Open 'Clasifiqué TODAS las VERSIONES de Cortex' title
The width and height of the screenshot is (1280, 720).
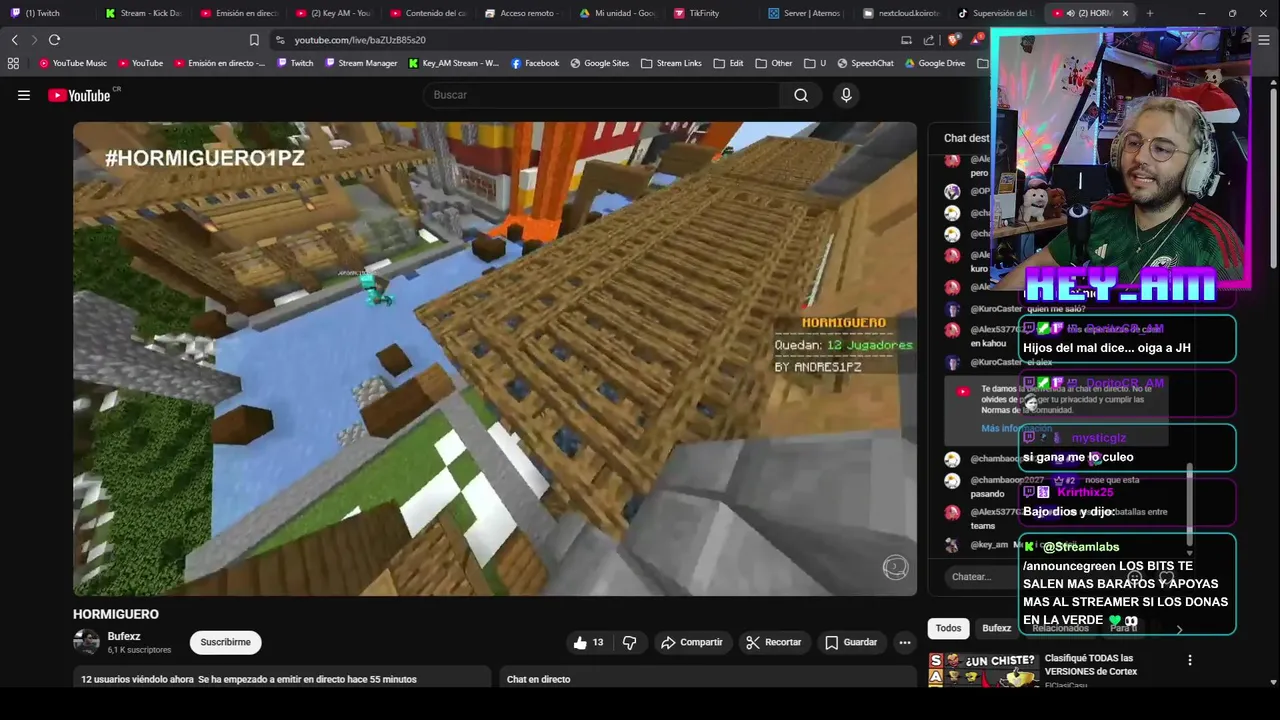1091,665
